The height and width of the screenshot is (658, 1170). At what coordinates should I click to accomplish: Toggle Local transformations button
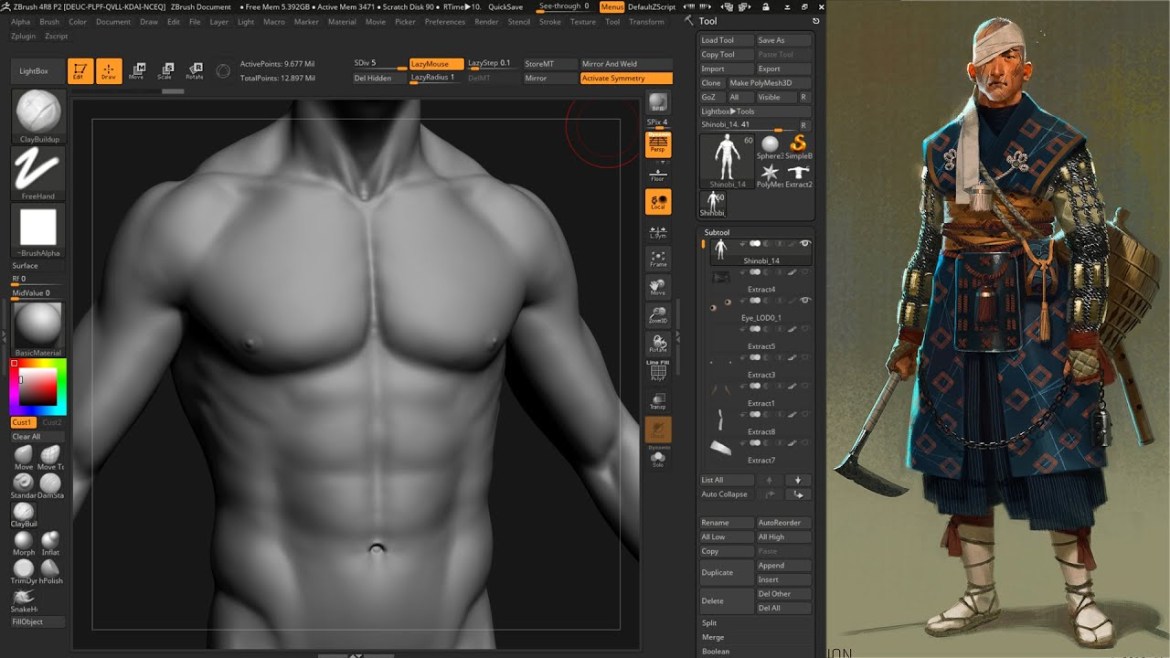click(657, 202)
